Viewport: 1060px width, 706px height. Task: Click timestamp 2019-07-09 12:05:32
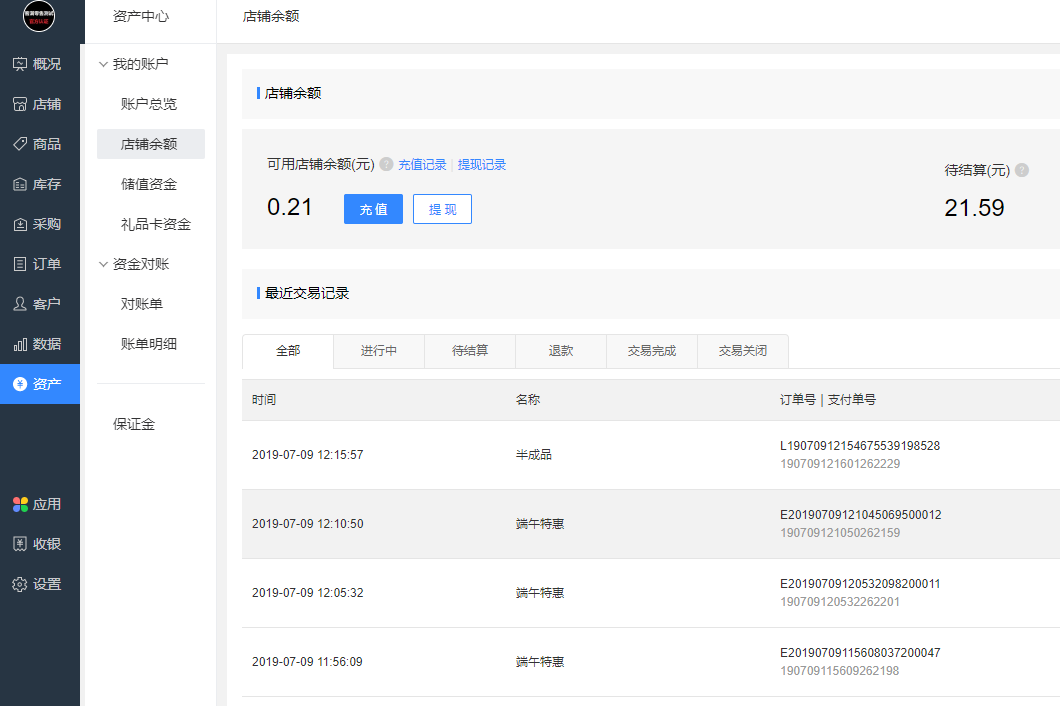pyautogui.click(x=308, y=593)
